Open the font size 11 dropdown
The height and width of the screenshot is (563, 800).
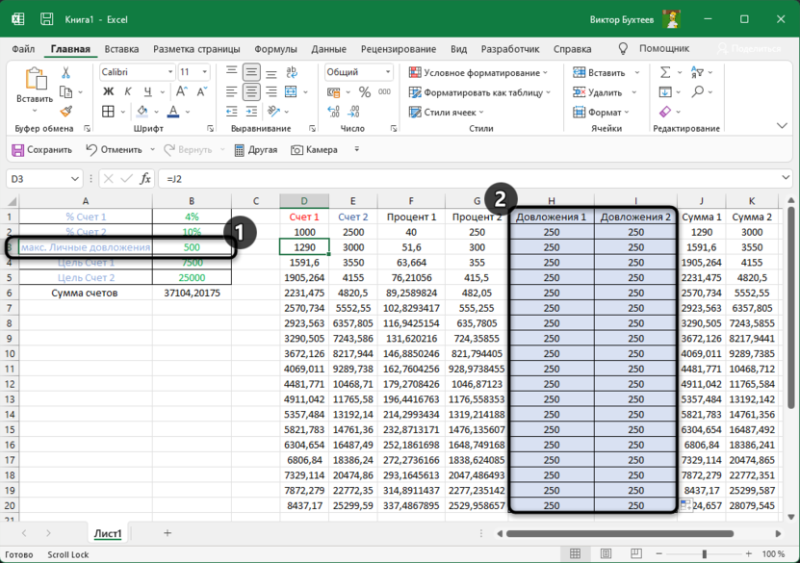(205, 72)
